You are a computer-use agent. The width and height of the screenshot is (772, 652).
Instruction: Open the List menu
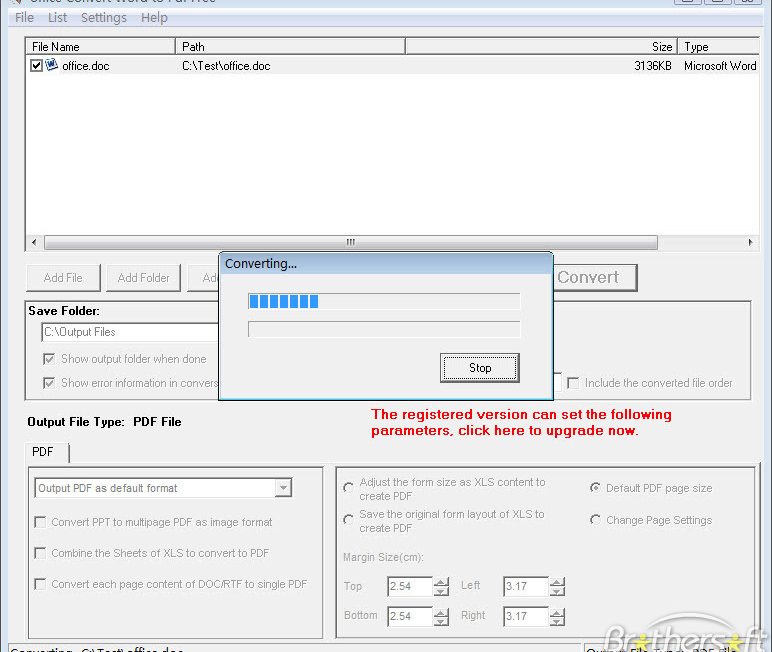tap(58, 18)
